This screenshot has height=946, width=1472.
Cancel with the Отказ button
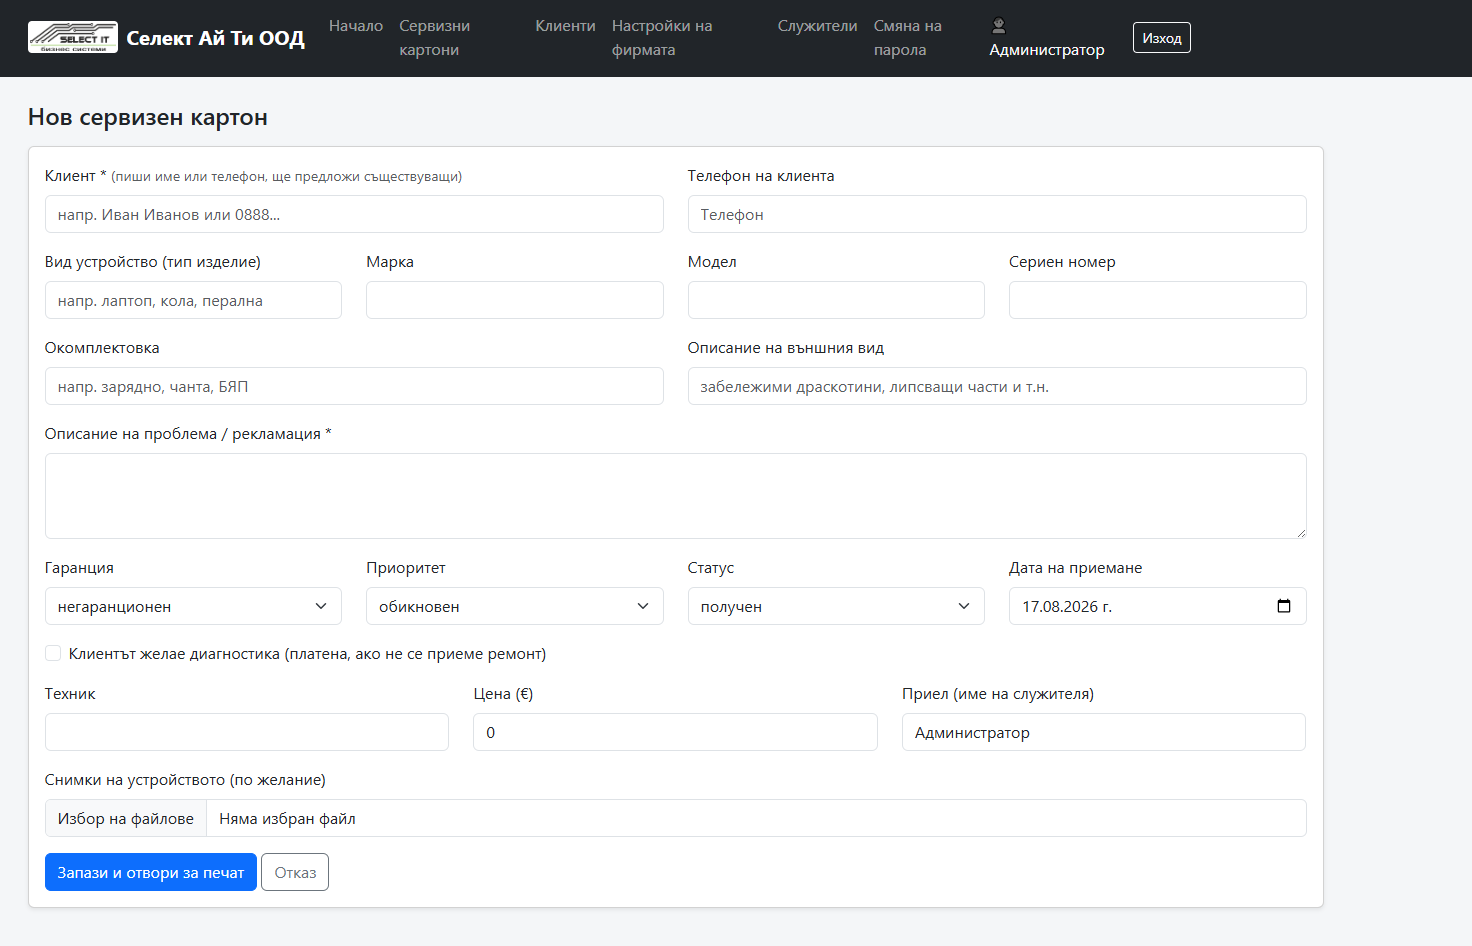[x=295, y=872]
